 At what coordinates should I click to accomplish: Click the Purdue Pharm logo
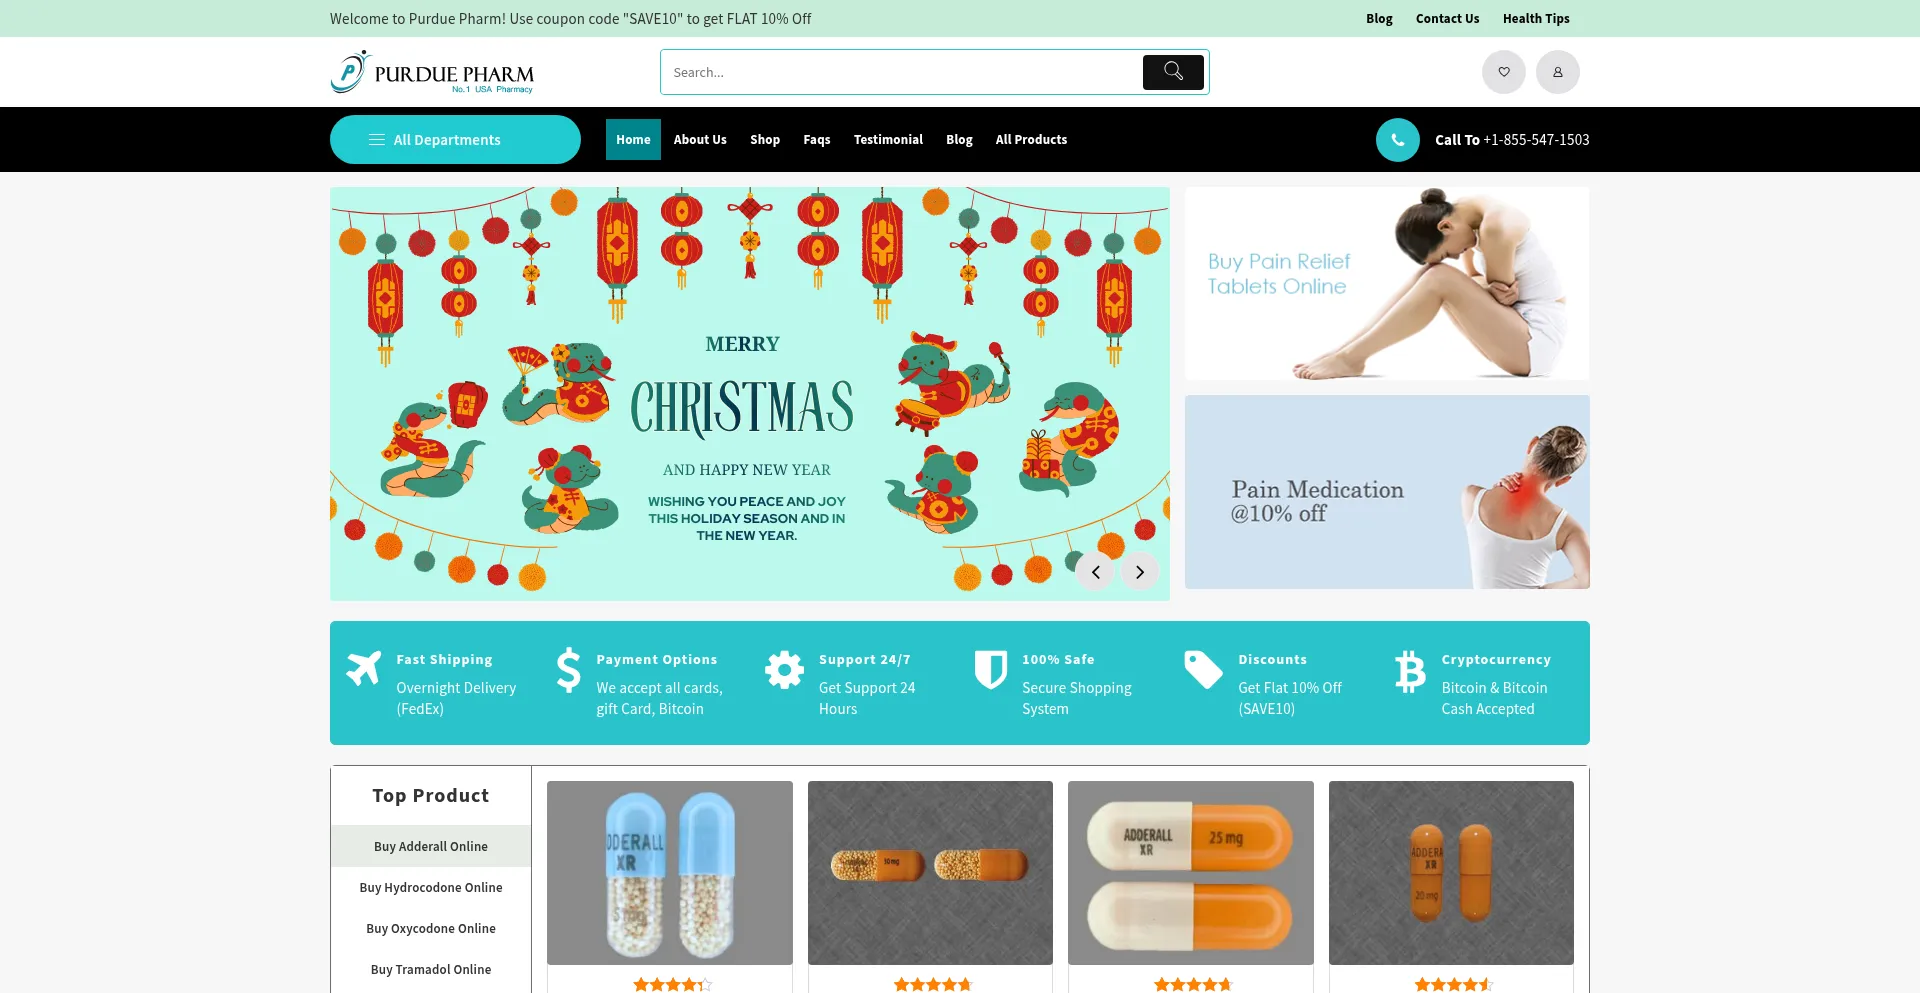pyautogui.click(x=432, y=72)
